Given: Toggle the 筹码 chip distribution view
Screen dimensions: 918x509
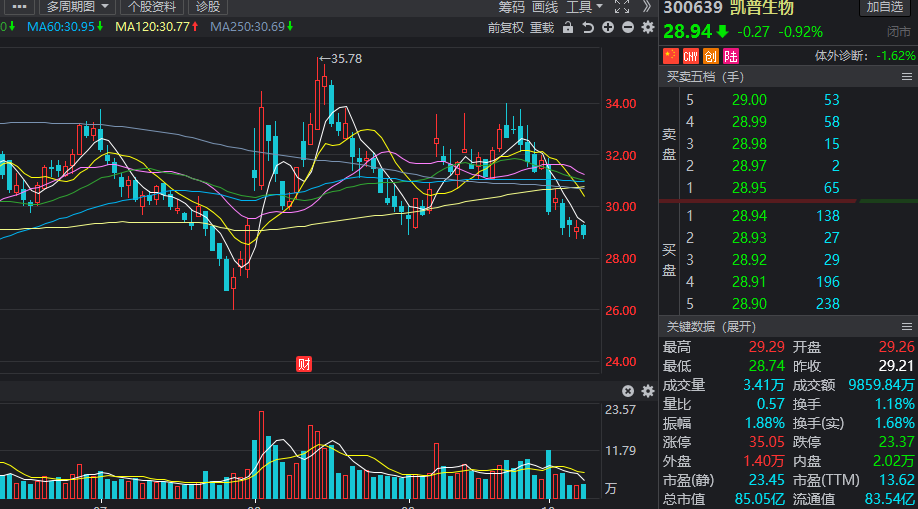Looking at the screenshot, I should [x=512, y=6].
